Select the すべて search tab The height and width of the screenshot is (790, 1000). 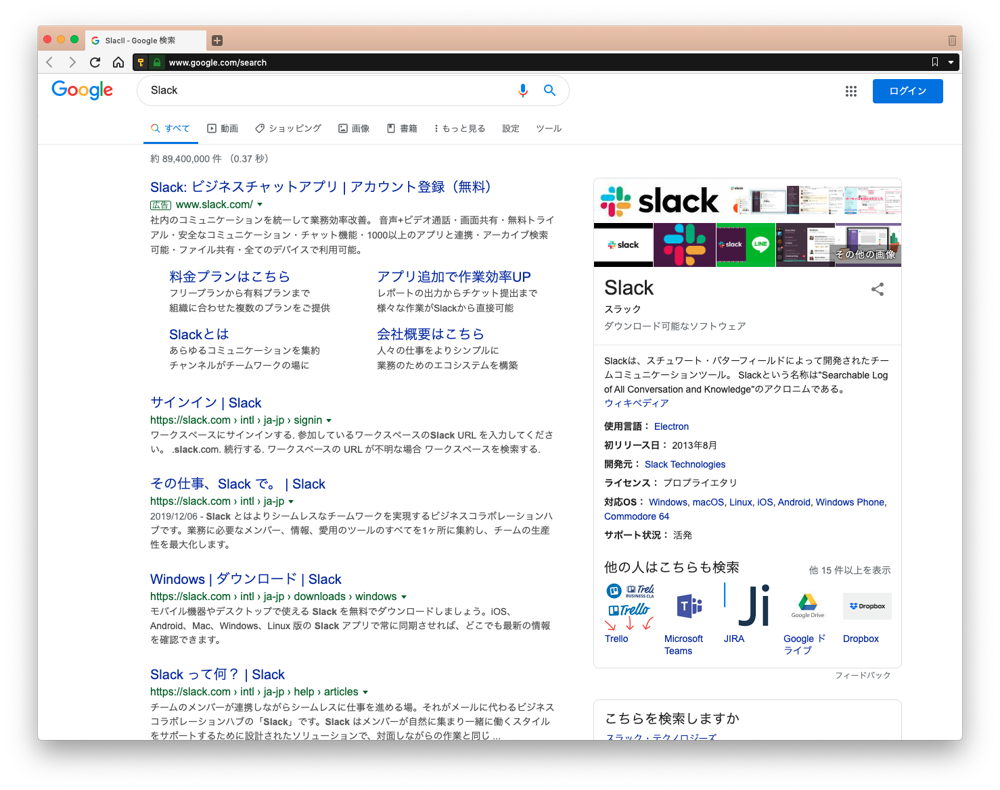pos(170,128)
